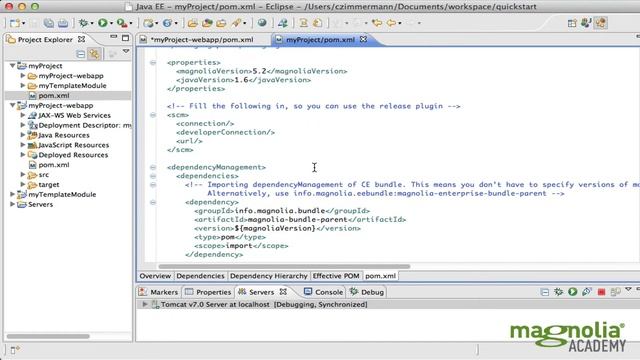
Task: Open the dropdown arrow next to Debug icon
Action: click(x=92, y=24)
